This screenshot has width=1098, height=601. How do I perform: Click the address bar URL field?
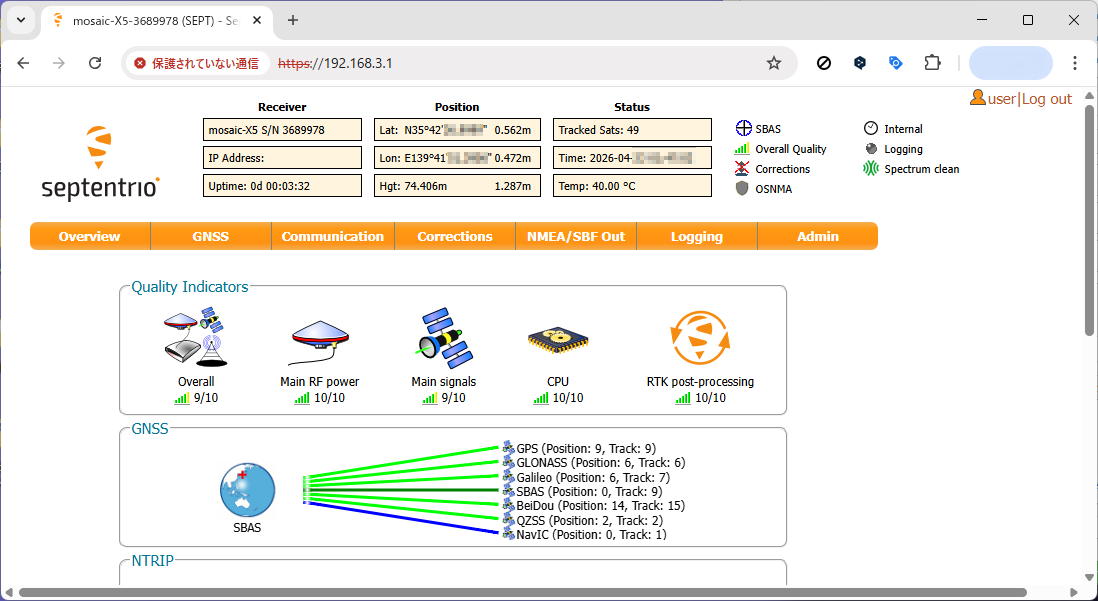[x=520, y=63]
